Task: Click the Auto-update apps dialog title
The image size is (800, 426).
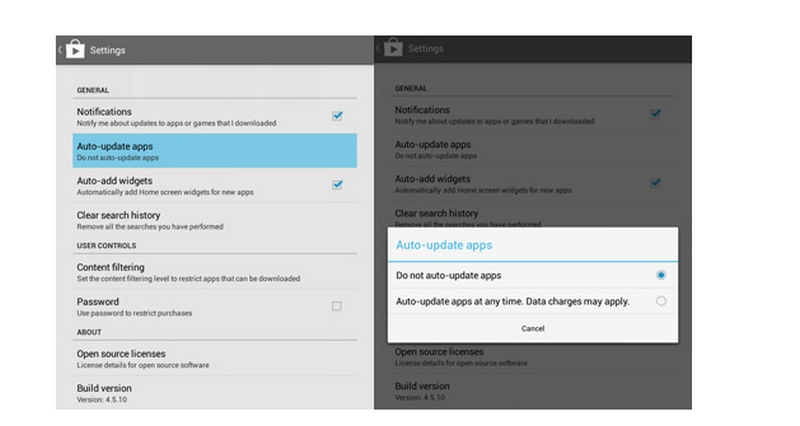Action: tap(444, 244)
